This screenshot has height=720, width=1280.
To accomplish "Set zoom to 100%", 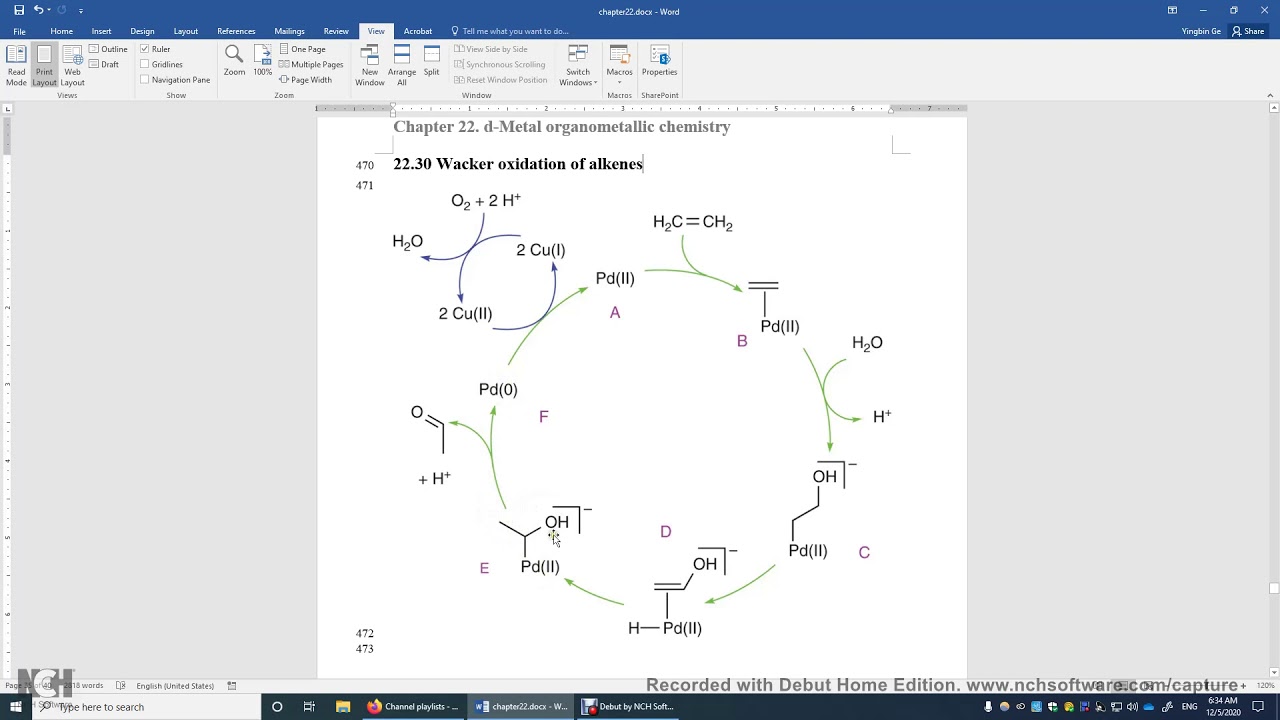I will 262,61.
